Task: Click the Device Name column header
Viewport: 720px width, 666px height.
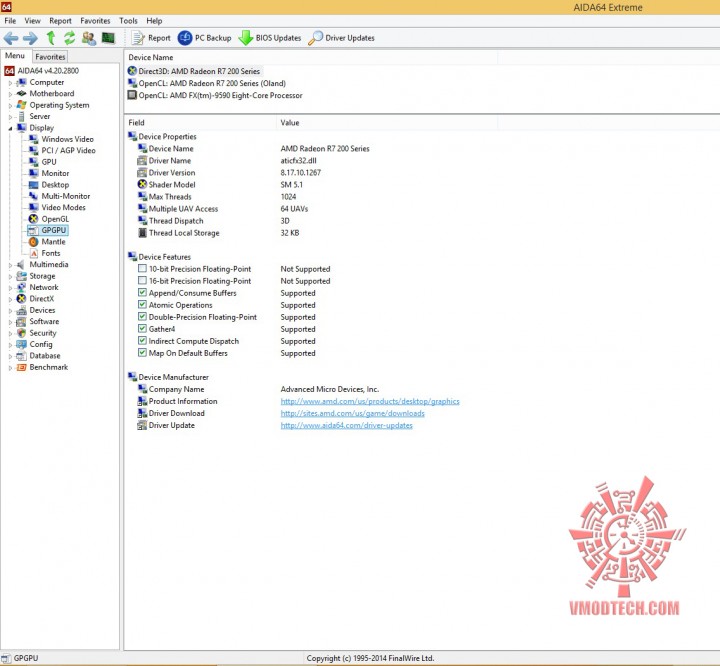Action: [x=311, y=57]
